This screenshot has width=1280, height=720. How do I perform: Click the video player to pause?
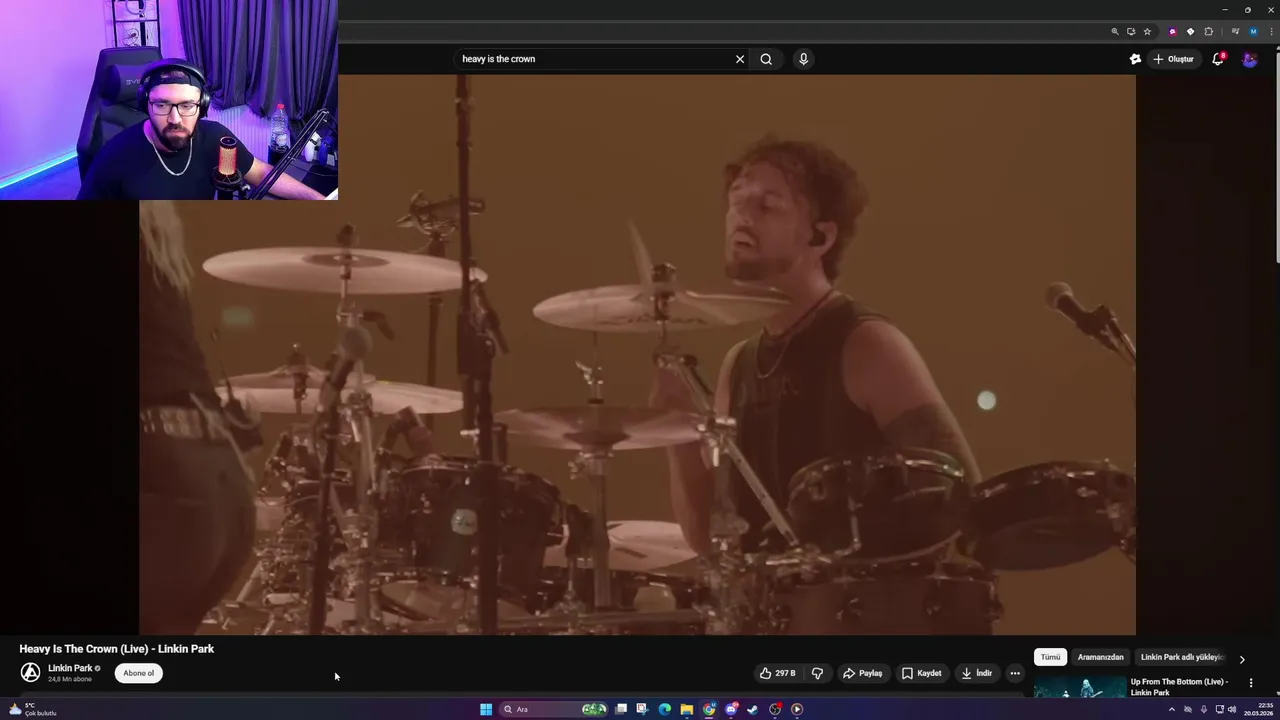coord(637,355)
